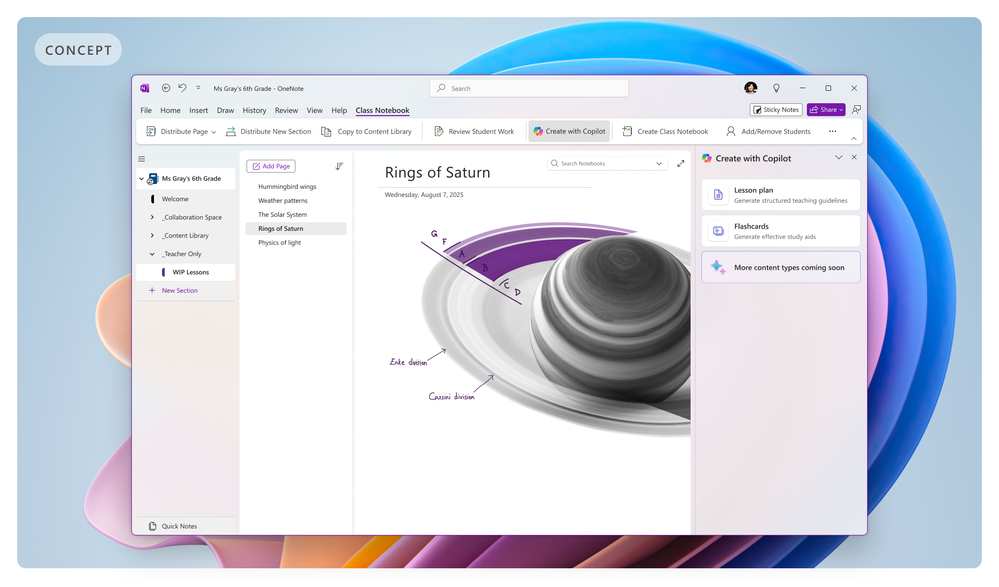Click the feedback person icon beside Share

point(856,110)
